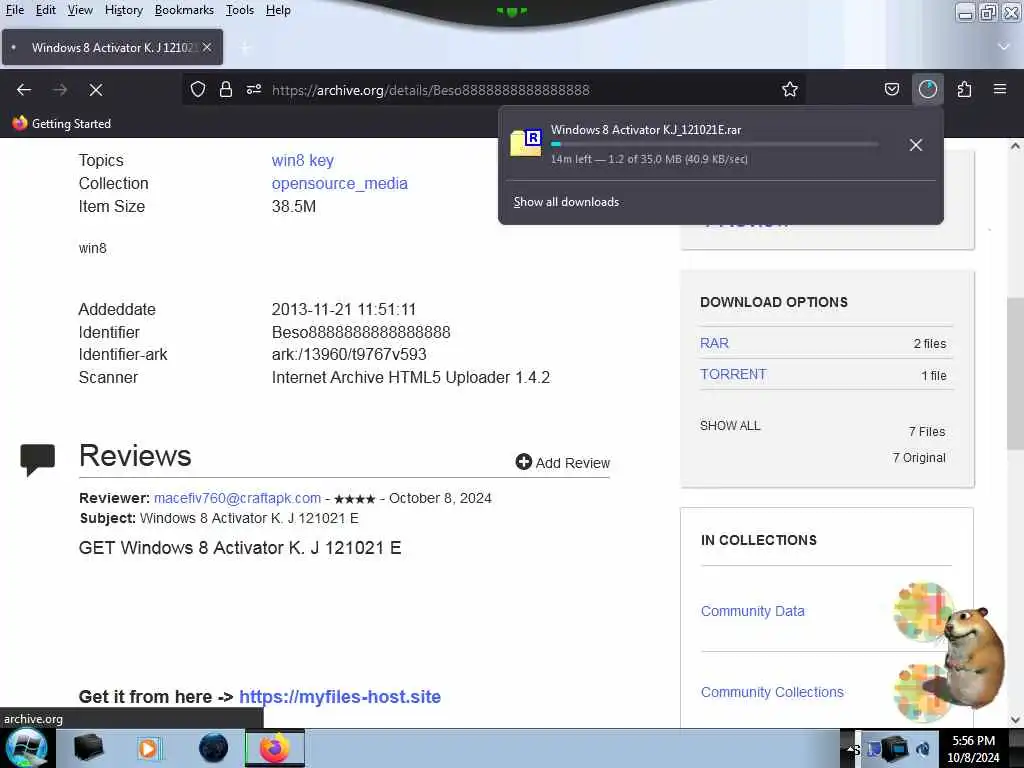Open the File menu
Viewport: 1024px width, 768px height.
point(14,10)
